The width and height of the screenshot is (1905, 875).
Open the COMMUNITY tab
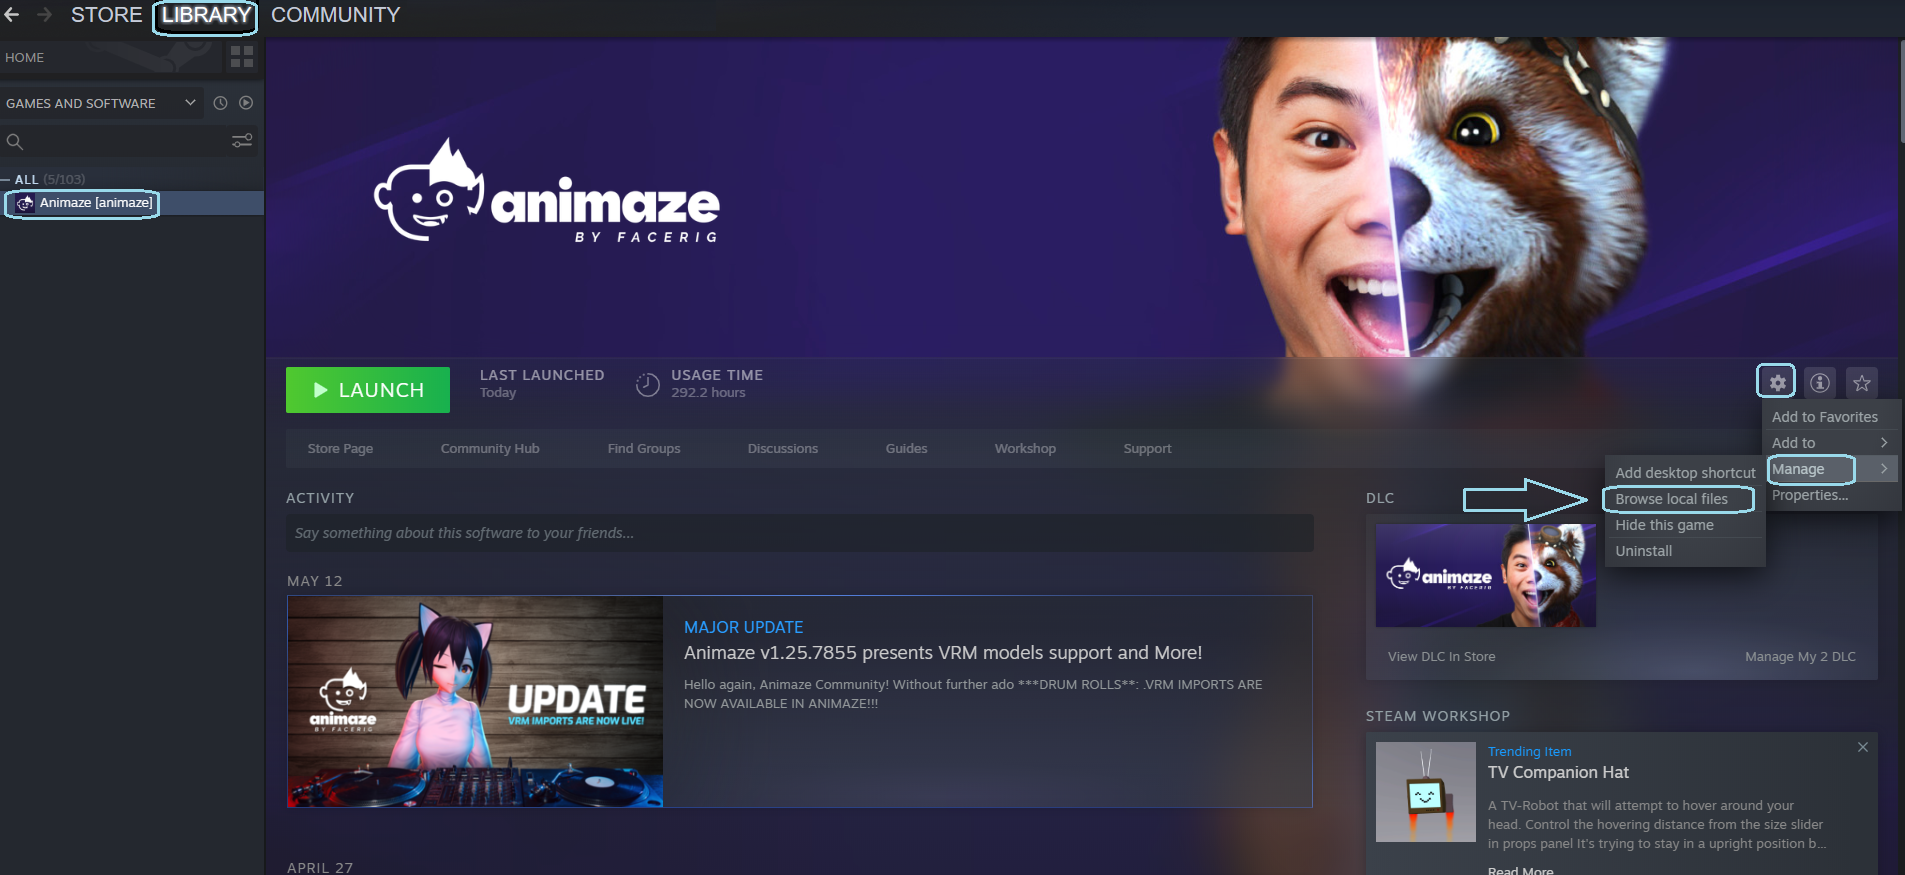click(336, 15)
